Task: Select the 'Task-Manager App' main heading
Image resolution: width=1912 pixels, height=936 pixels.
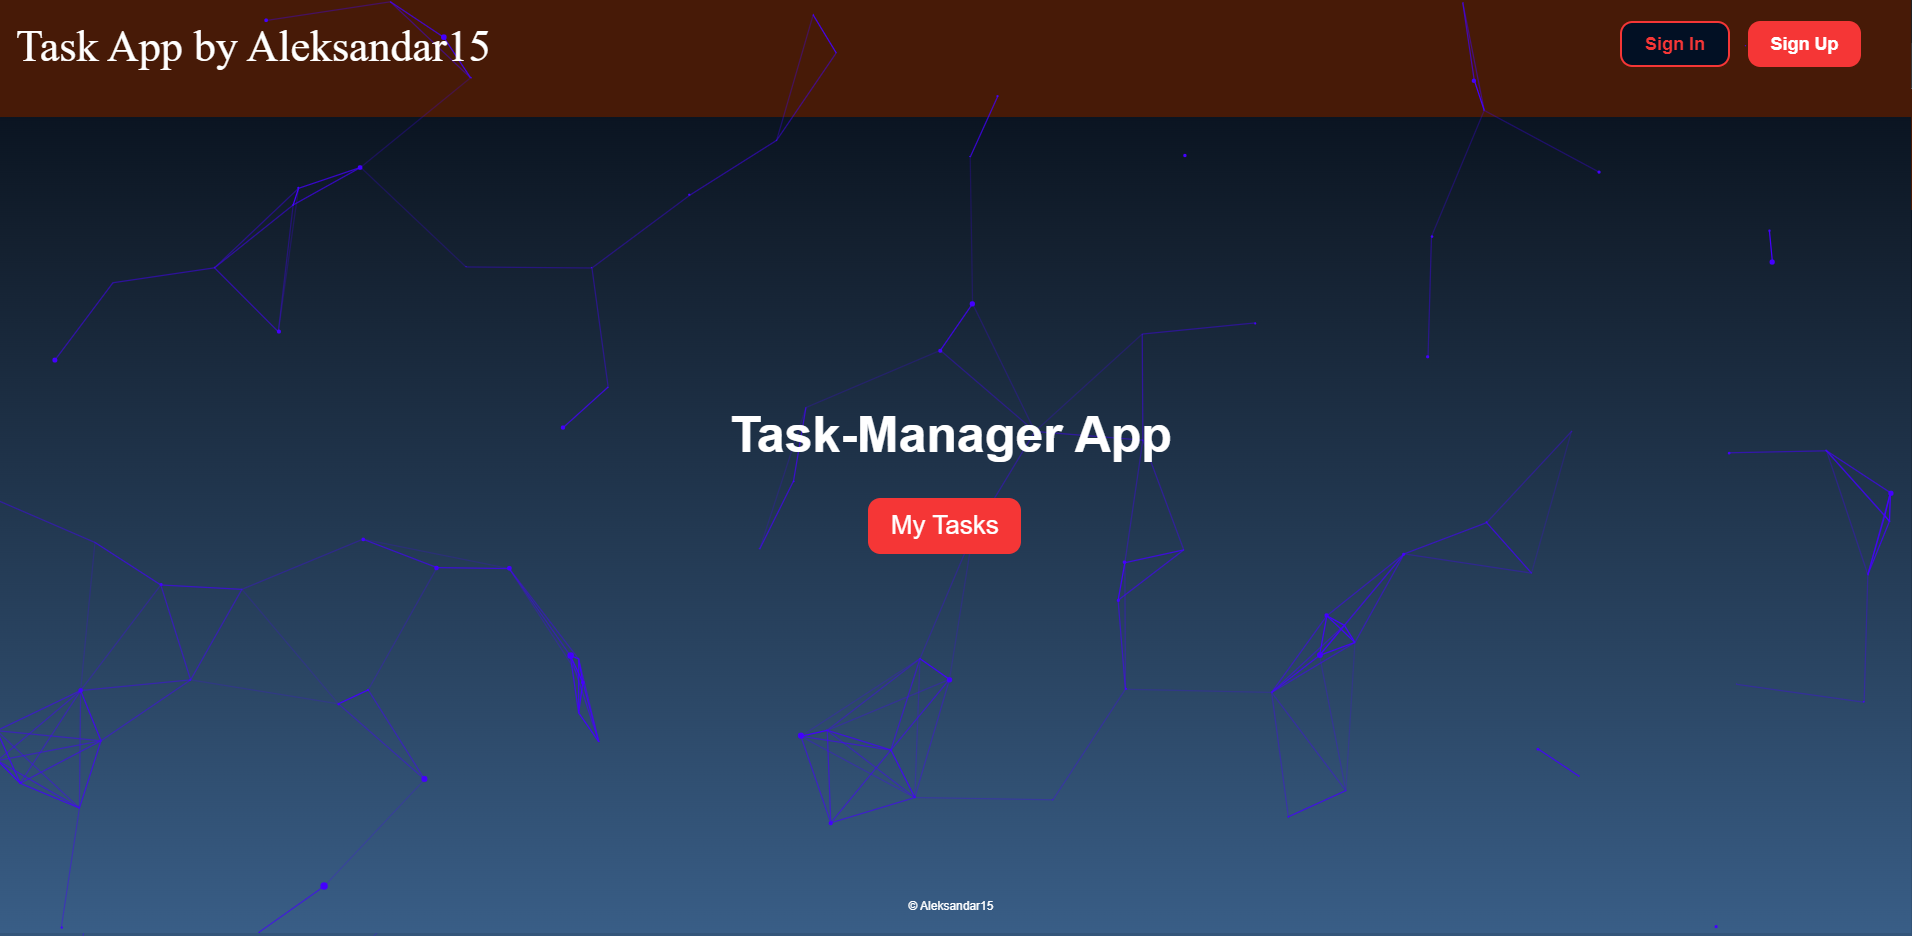Action: coord(950,435)
